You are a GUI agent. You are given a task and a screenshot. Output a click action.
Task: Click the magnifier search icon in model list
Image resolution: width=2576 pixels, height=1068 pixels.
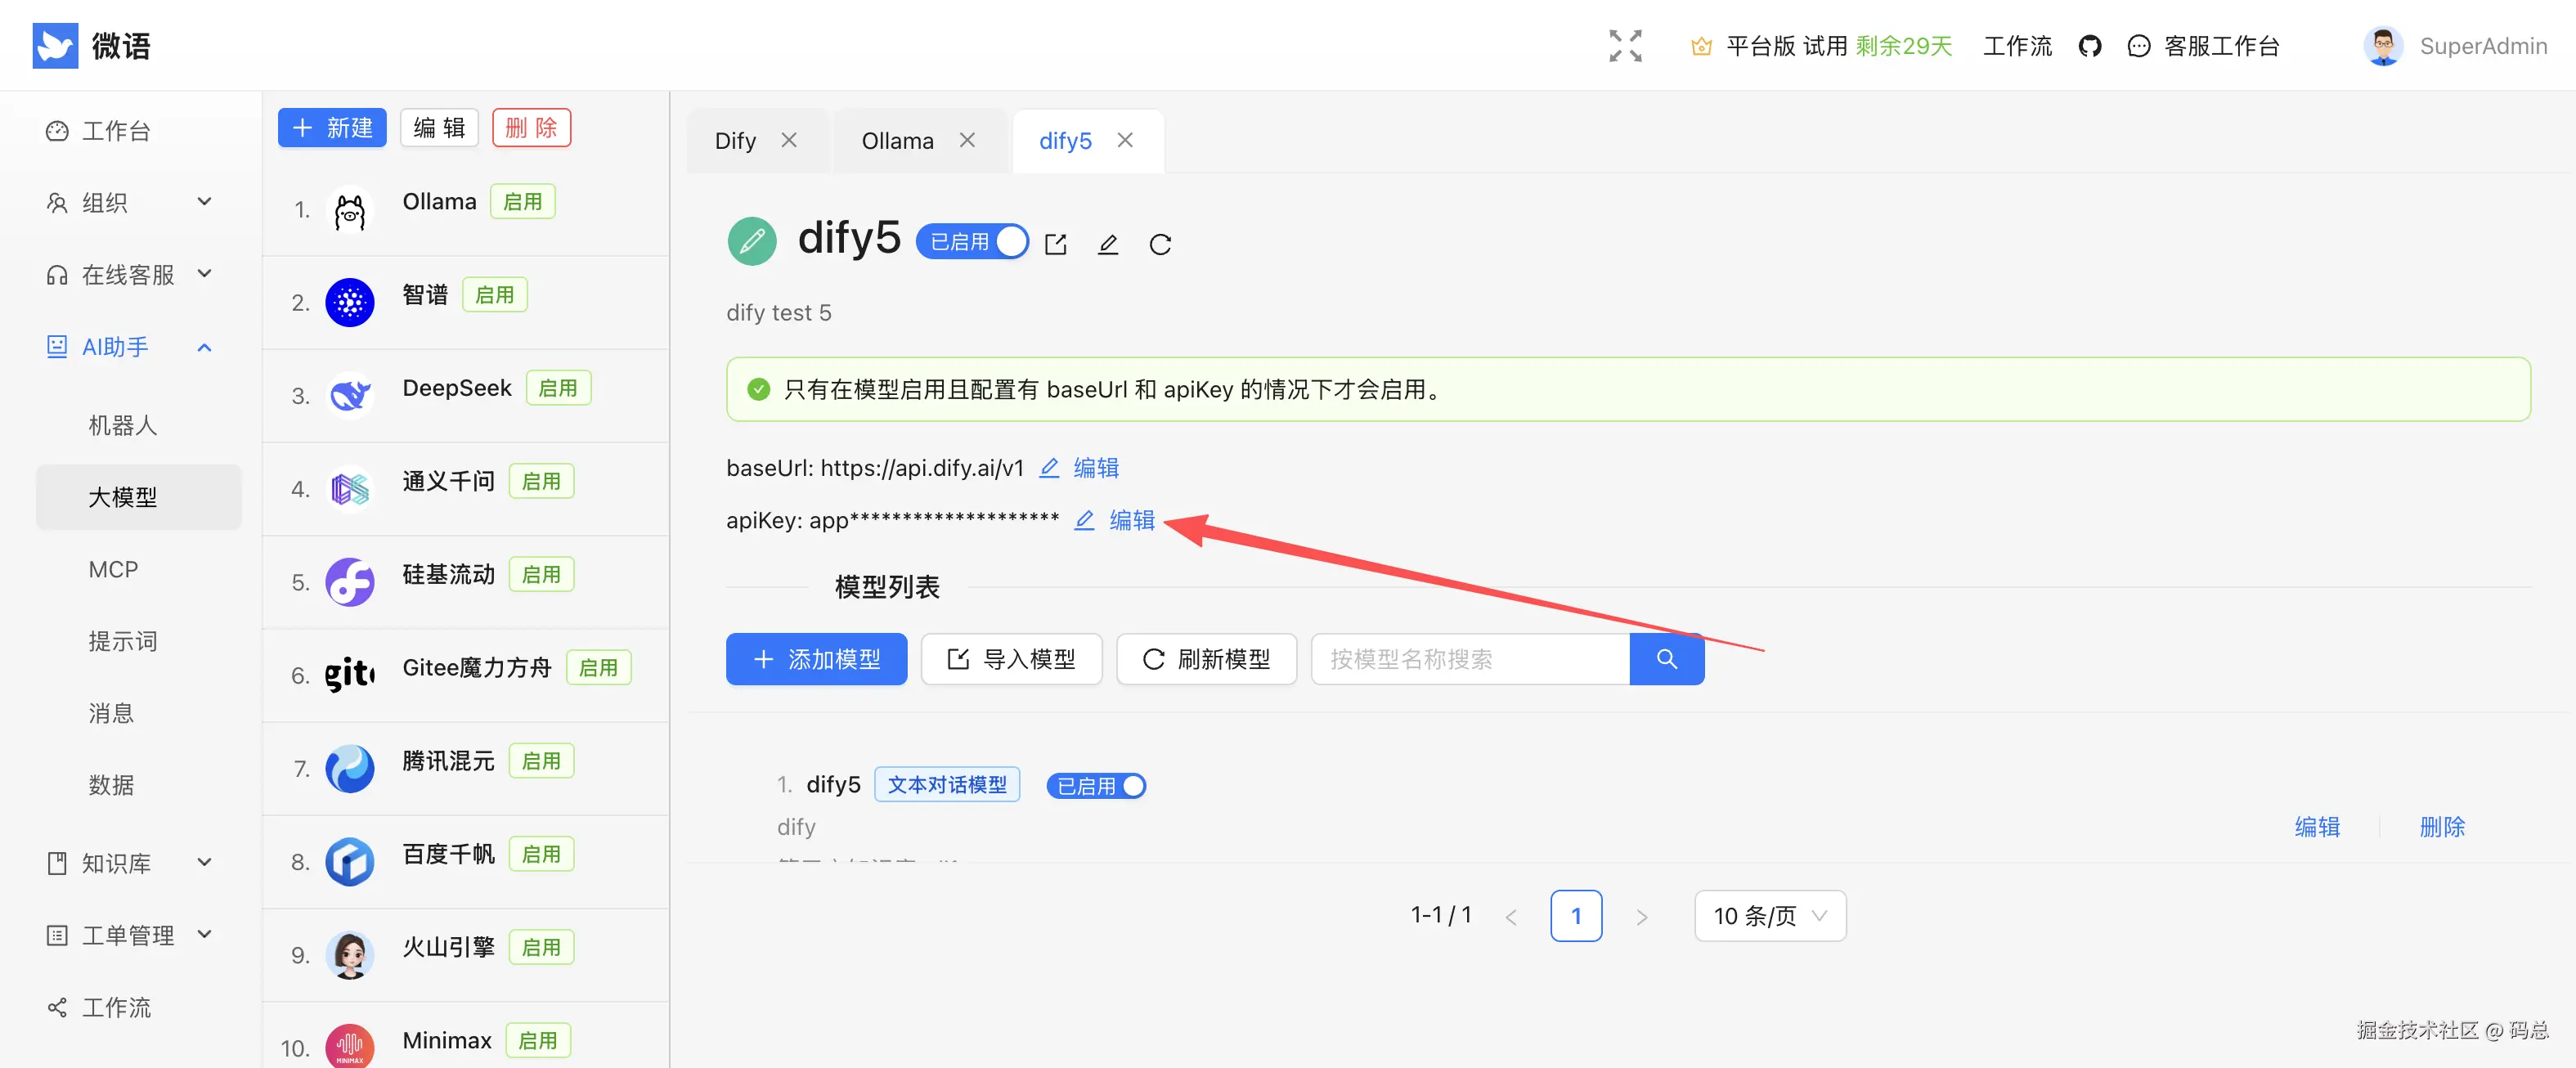[x=1666, y=659]
